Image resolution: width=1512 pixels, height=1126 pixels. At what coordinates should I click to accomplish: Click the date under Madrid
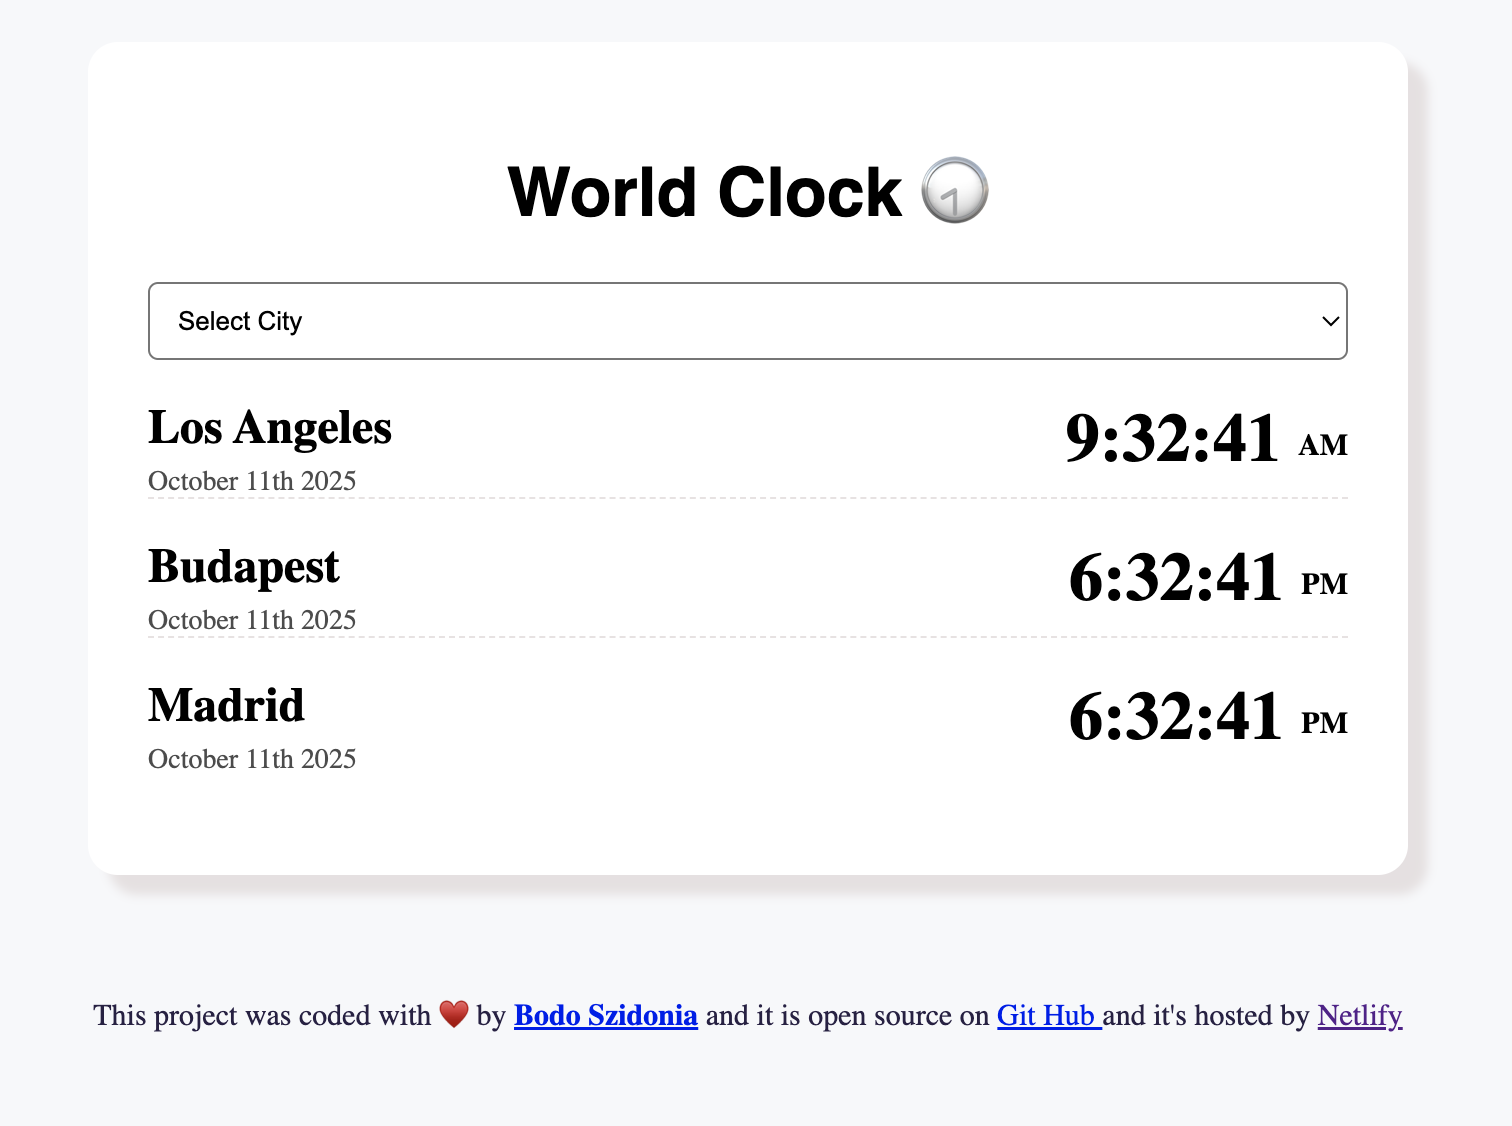(251, 759)
